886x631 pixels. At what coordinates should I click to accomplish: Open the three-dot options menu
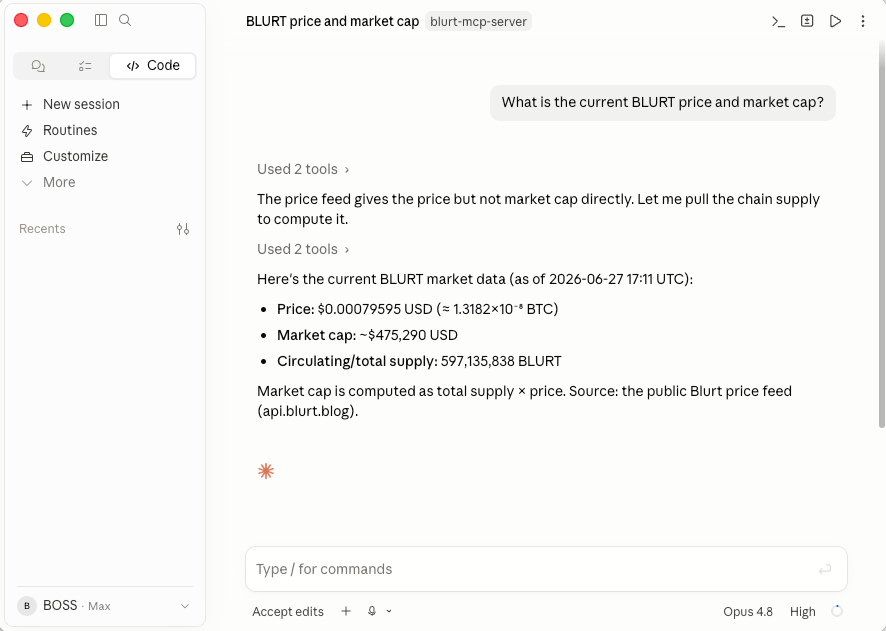(x=863, y=21)
